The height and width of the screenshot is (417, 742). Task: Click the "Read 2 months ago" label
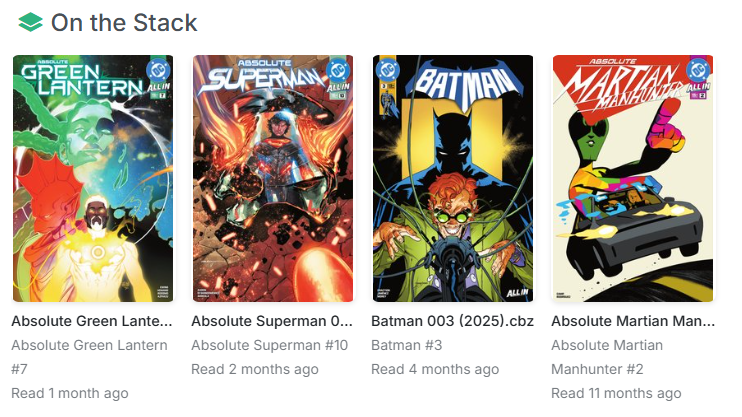254,369
